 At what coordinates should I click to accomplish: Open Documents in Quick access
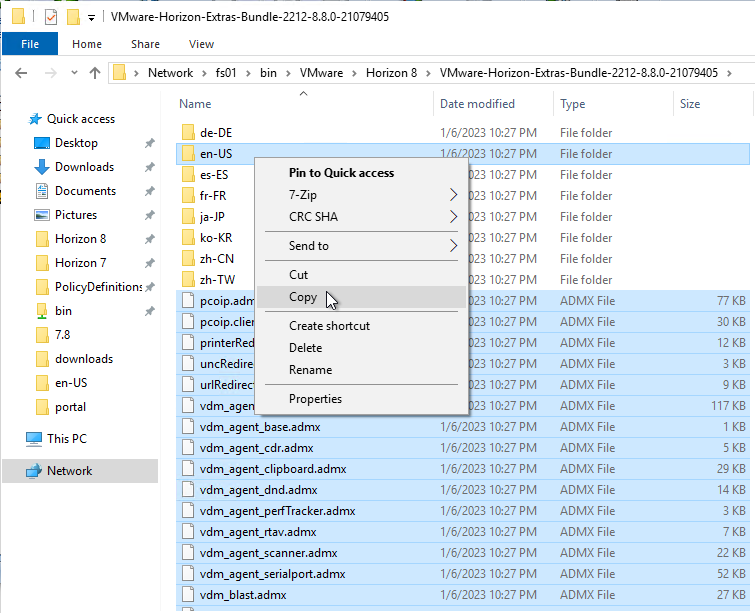point(85,191)
